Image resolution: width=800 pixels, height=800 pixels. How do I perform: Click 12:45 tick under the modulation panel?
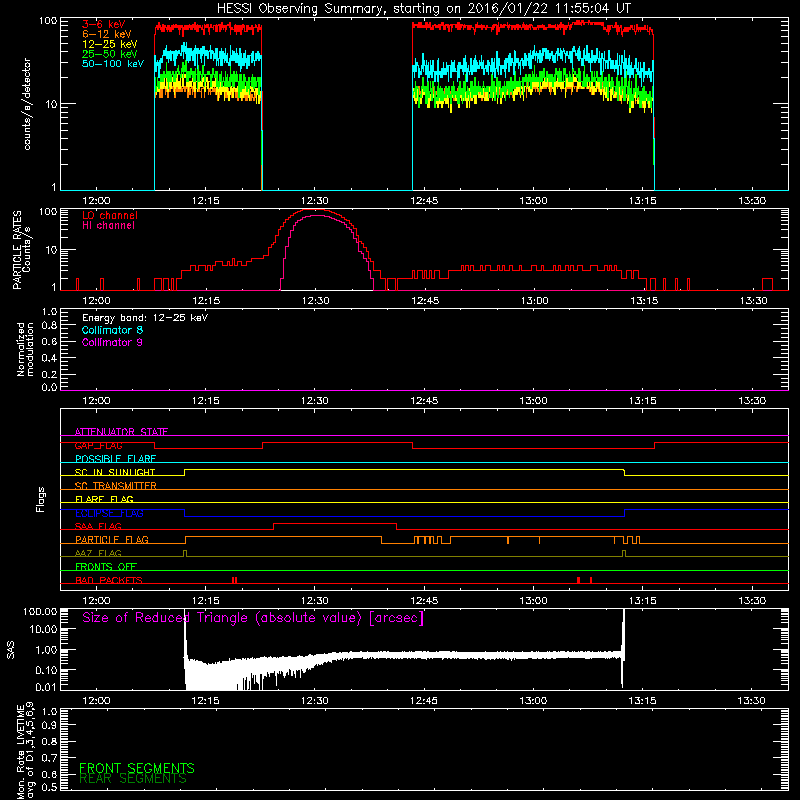tap(424, 401)
